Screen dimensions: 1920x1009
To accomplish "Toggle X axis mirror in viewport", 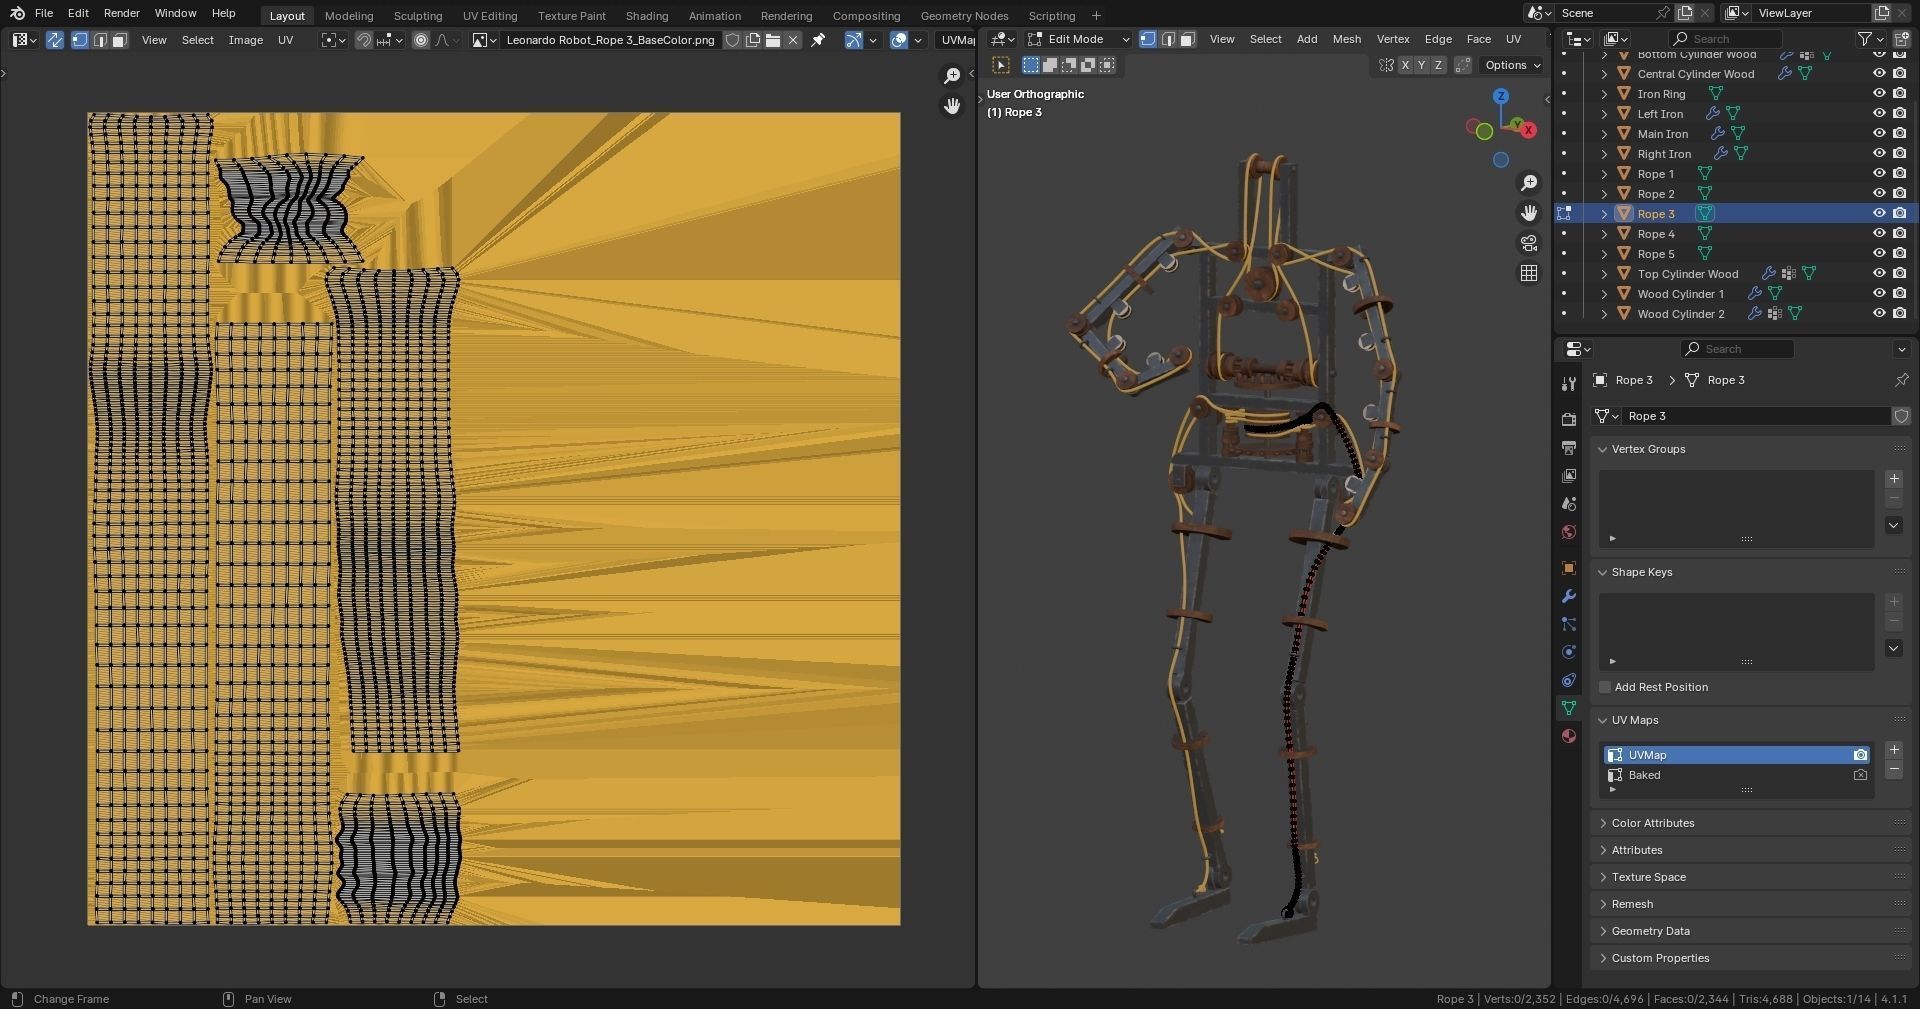I will tap(1405, 65).
